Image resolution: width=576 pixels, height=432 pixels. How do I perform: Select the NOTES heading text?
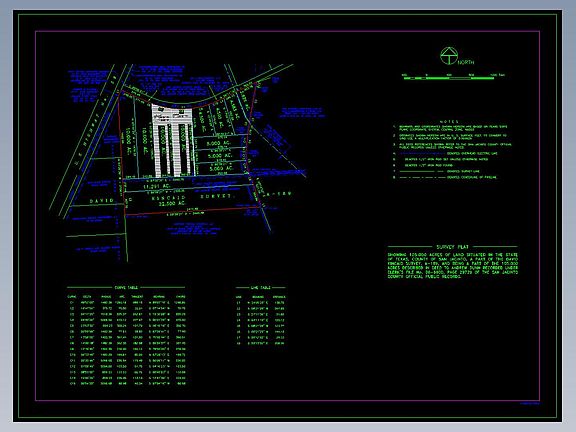point(449,122)
